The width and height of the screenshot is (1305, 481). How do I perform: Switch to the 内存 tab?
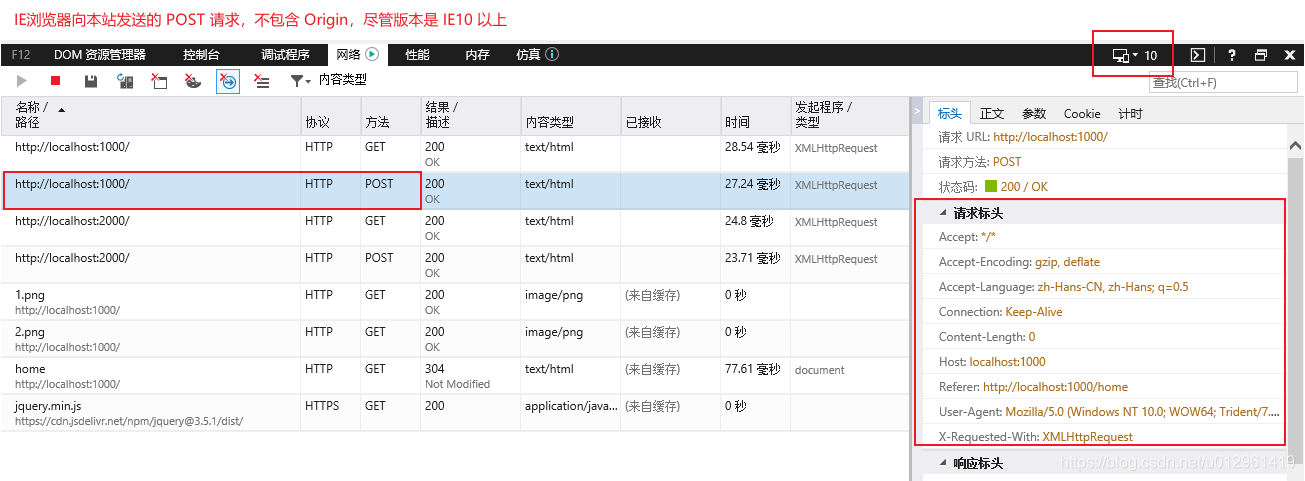478,55
